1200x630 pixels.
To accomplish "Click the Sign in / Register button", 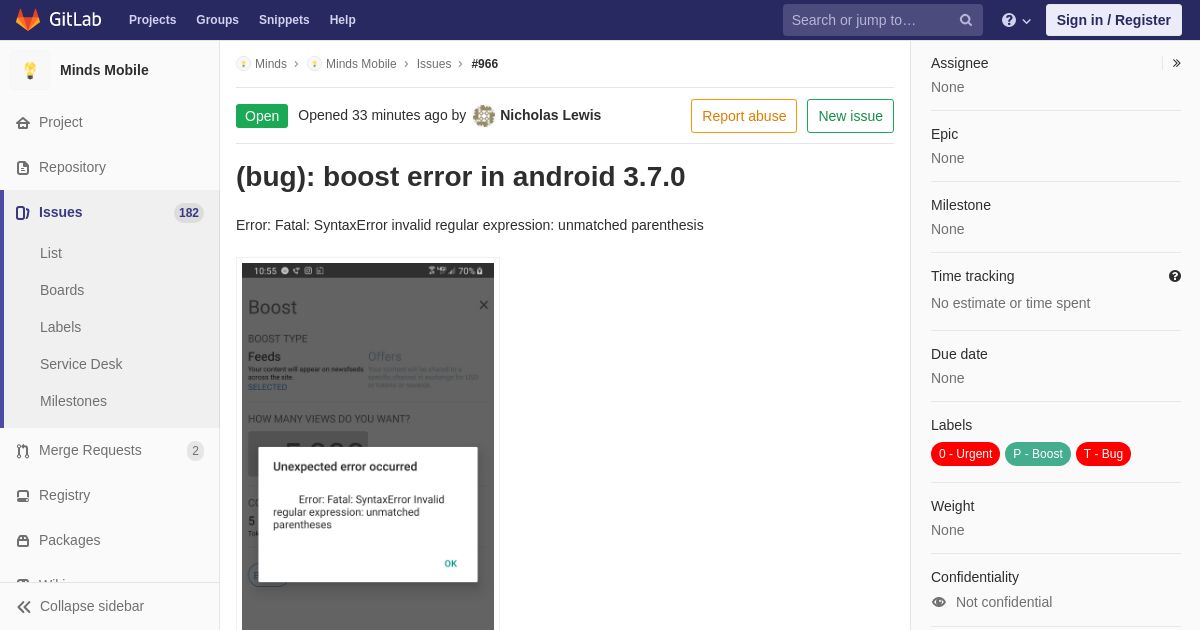I will 1113,20.
